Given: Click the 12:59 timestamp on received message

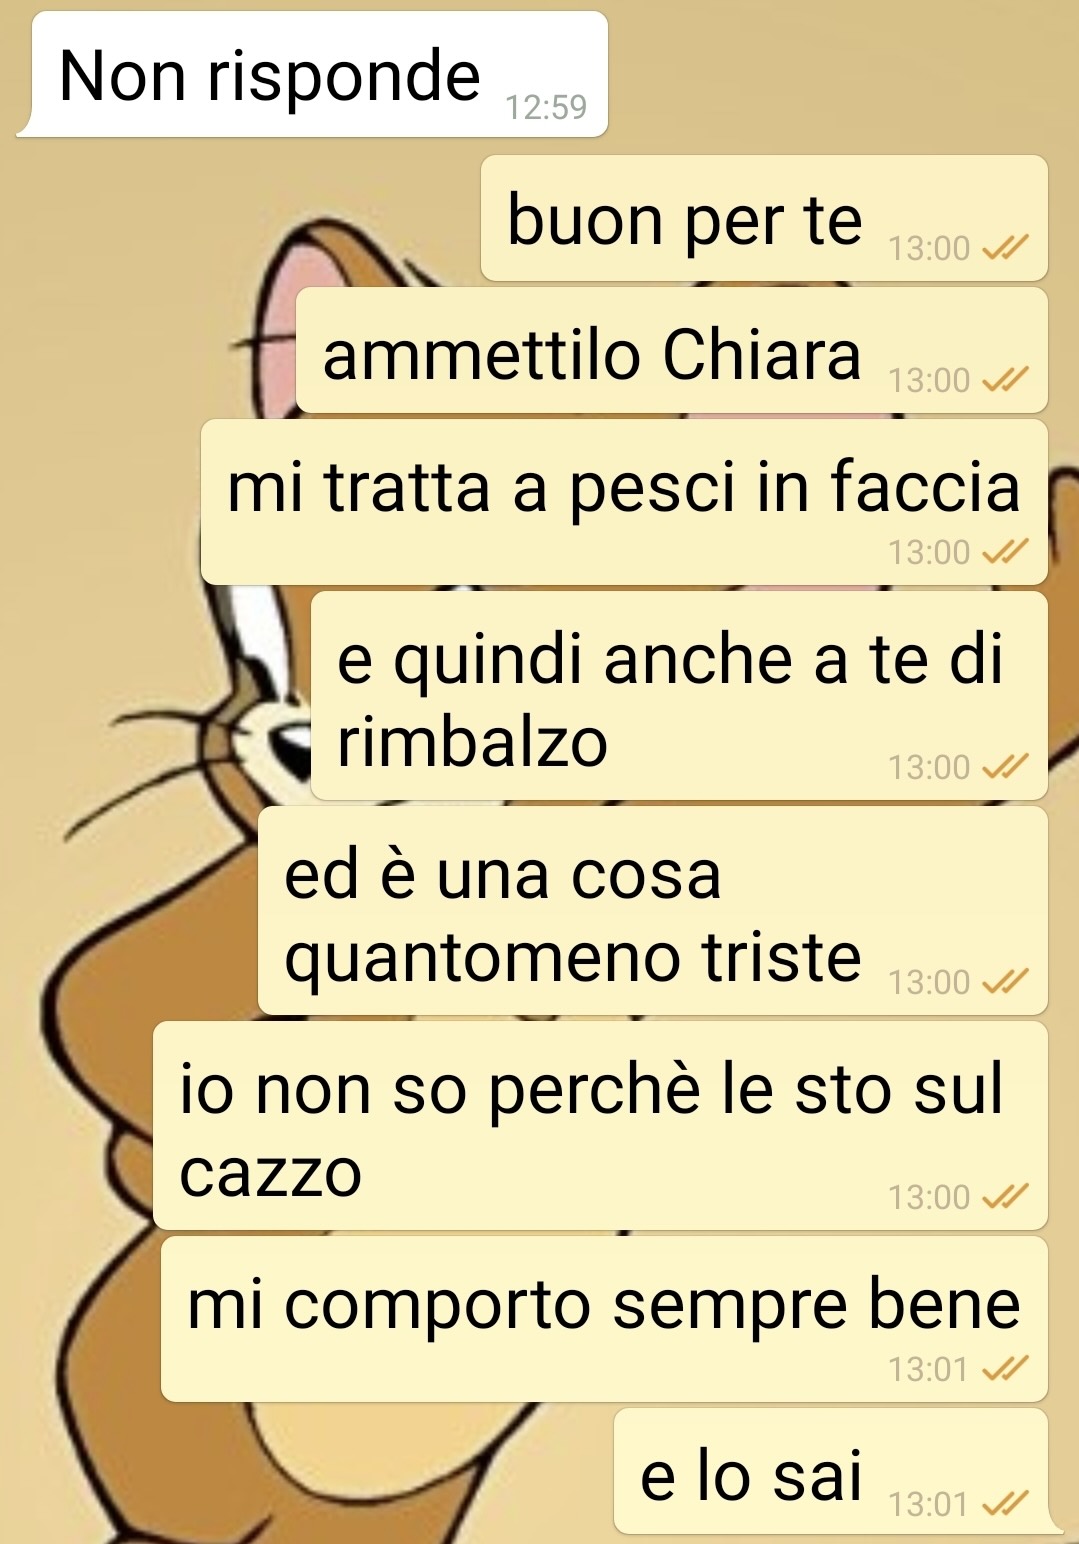Looking at the screenshot, I should 546,107.
